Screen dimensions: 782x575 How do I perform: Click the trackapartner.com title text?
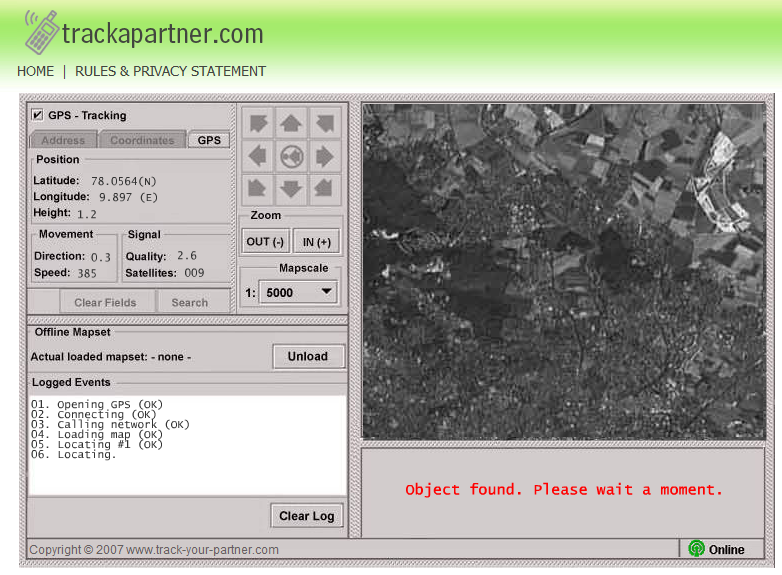pos(163,34)
